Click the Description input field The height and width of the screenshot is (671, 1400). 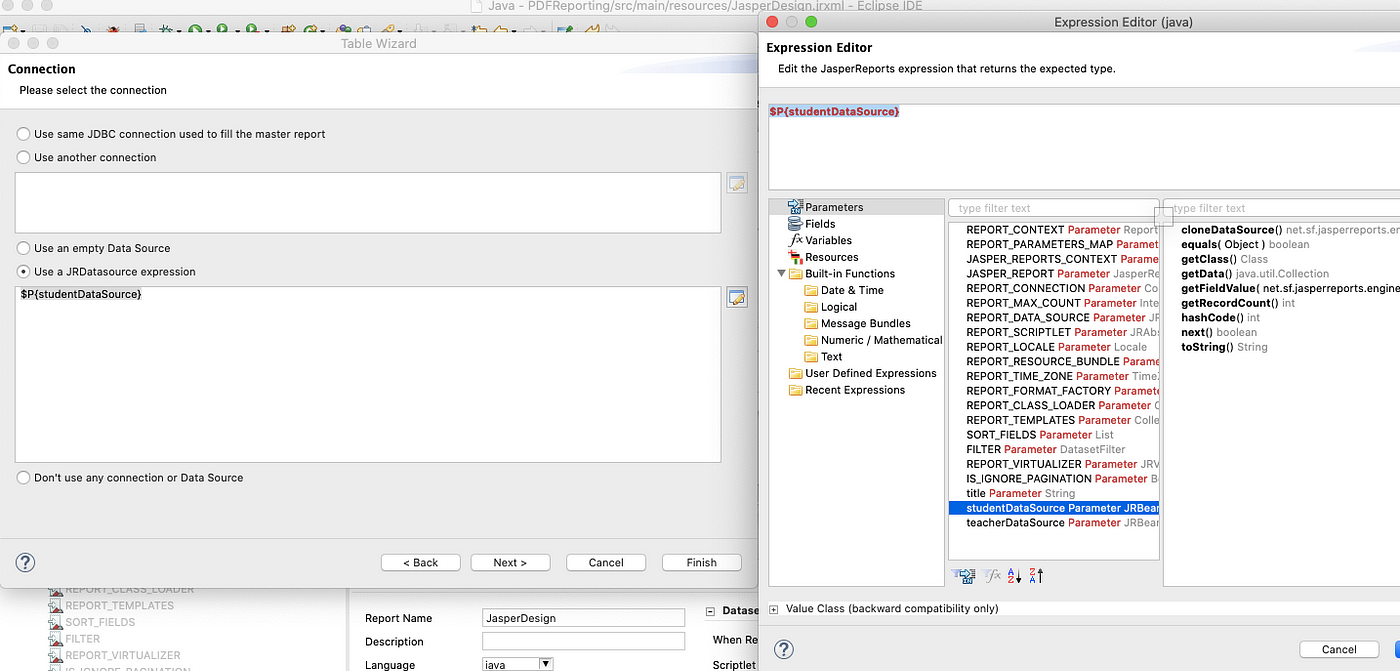[x=583, y=641]
